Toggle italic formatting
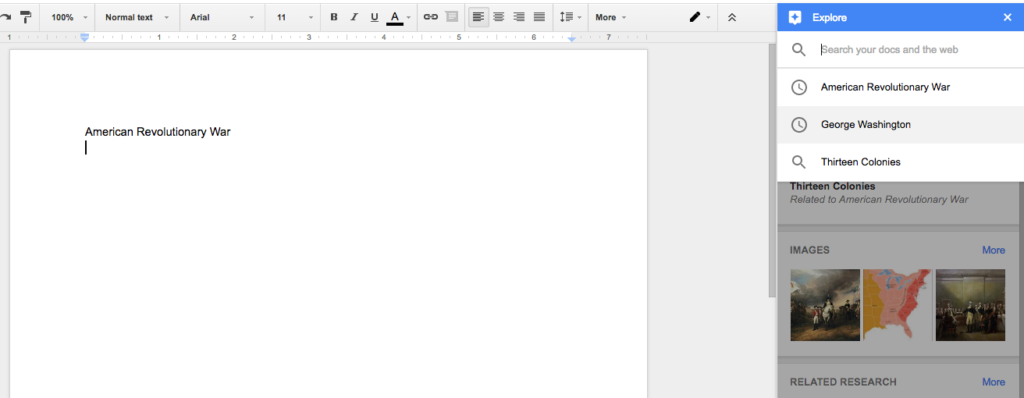The width and height of the screenshot is (1024, 398). click(354, 17)
